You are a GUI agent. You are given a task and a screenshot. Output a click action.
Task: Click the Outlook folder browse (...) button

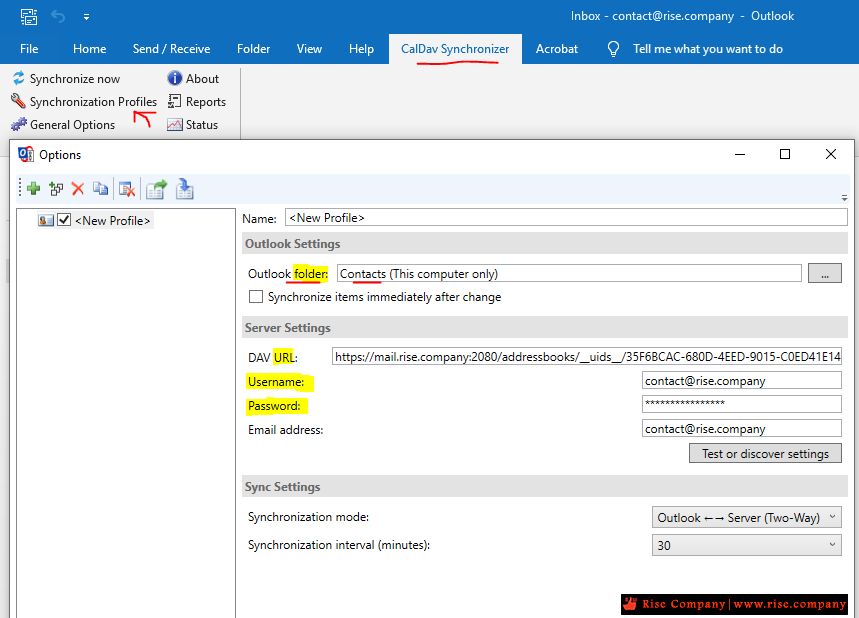(824, 274)
